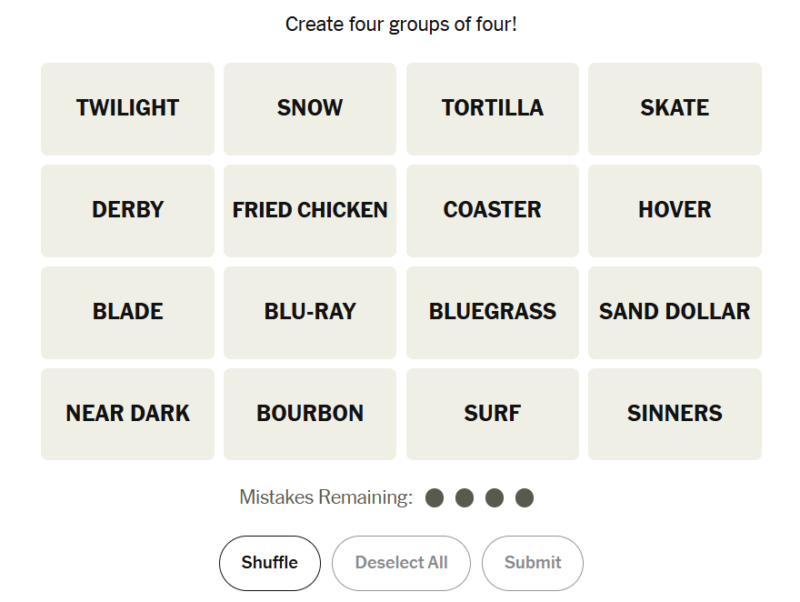
Task: Select the FRIED CHICKEN tile
Action: 310,211
